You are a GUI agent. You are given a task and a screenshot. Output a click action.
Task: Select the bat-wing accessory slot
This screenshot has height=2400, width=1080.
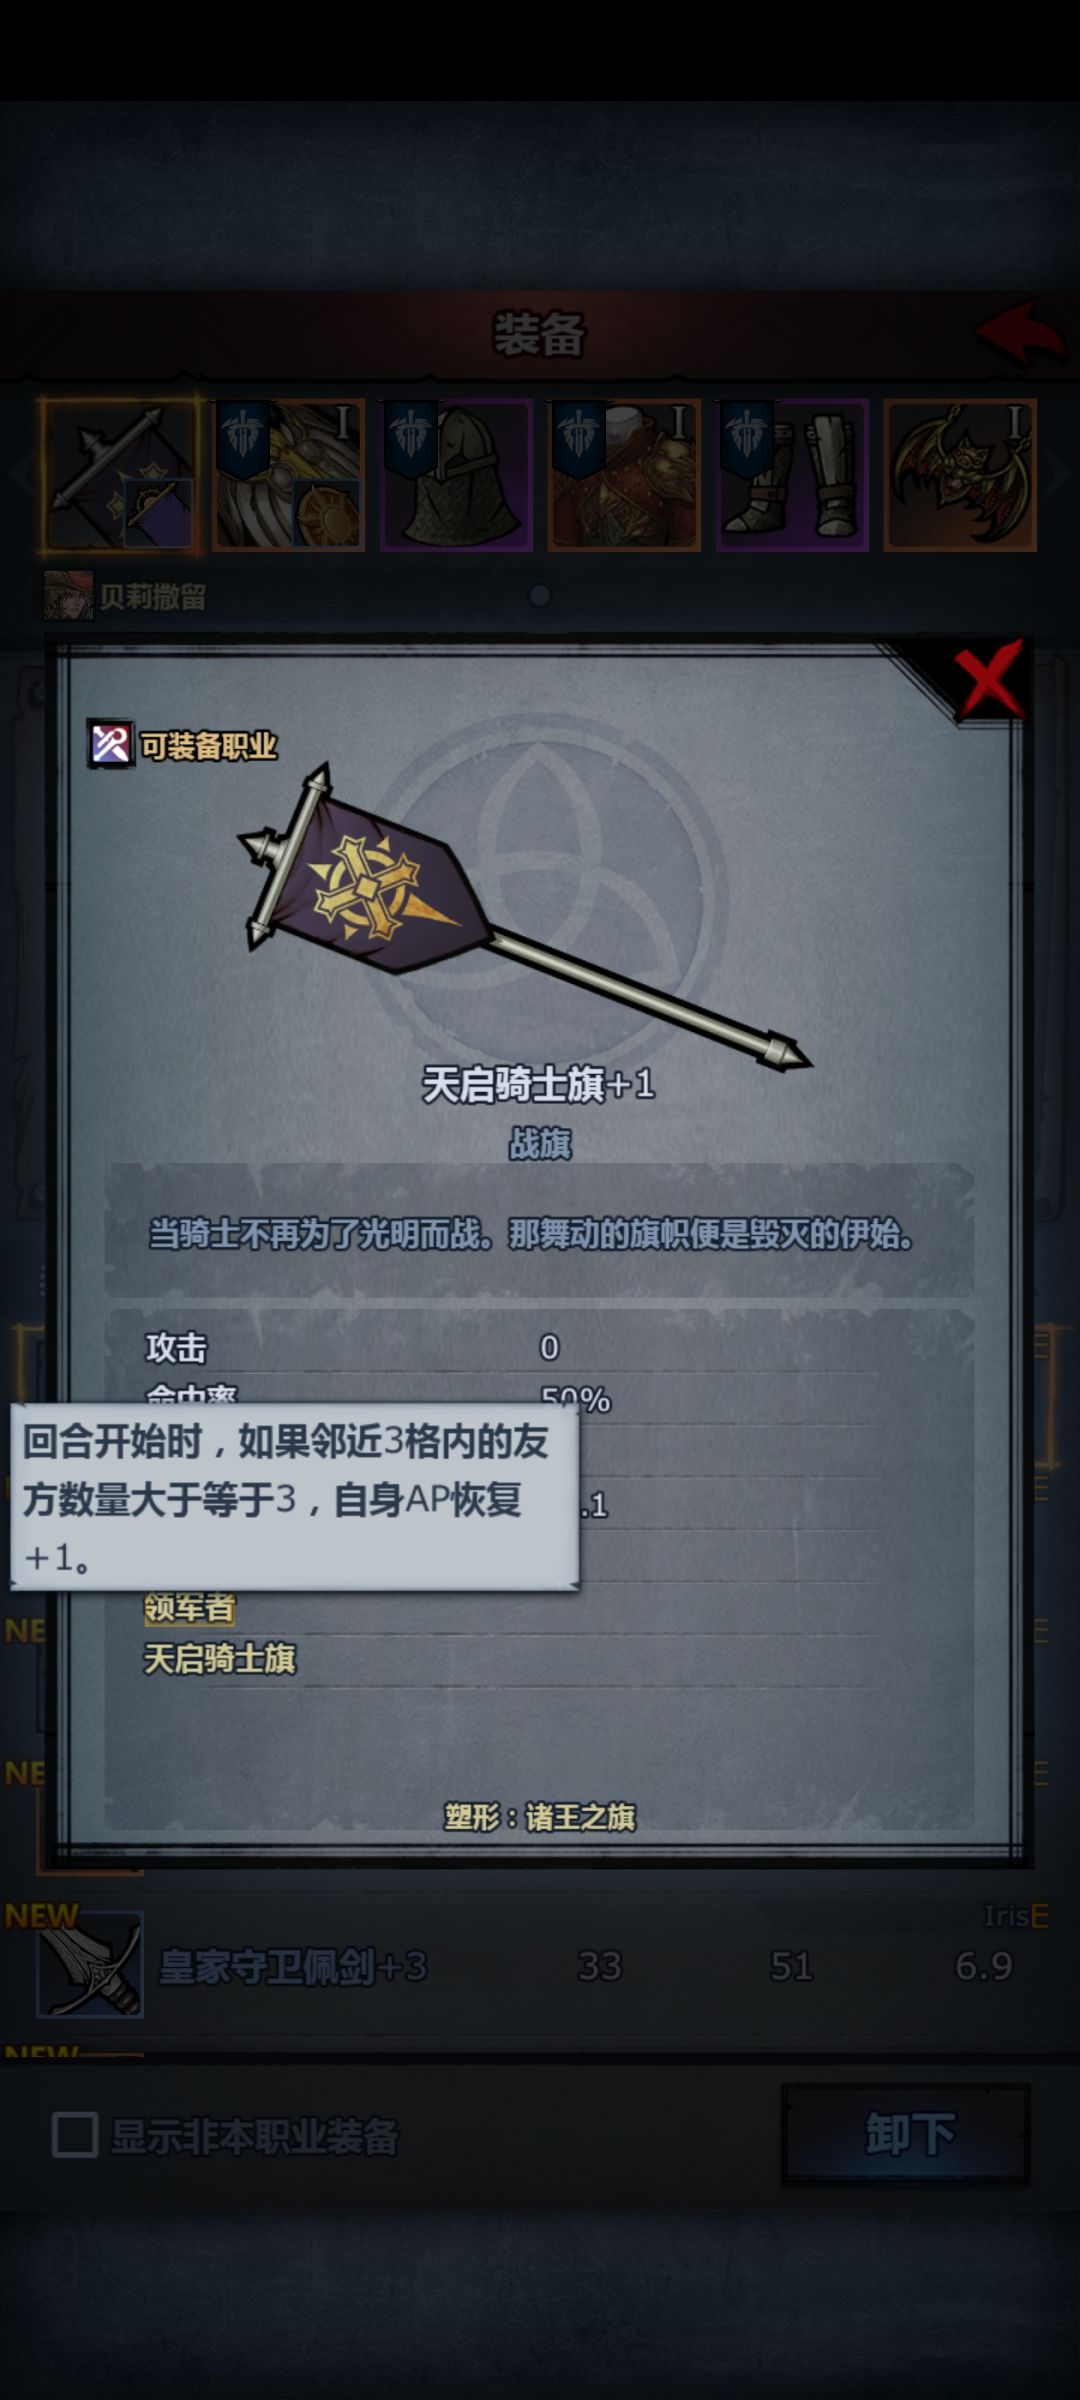click(960, 475)
